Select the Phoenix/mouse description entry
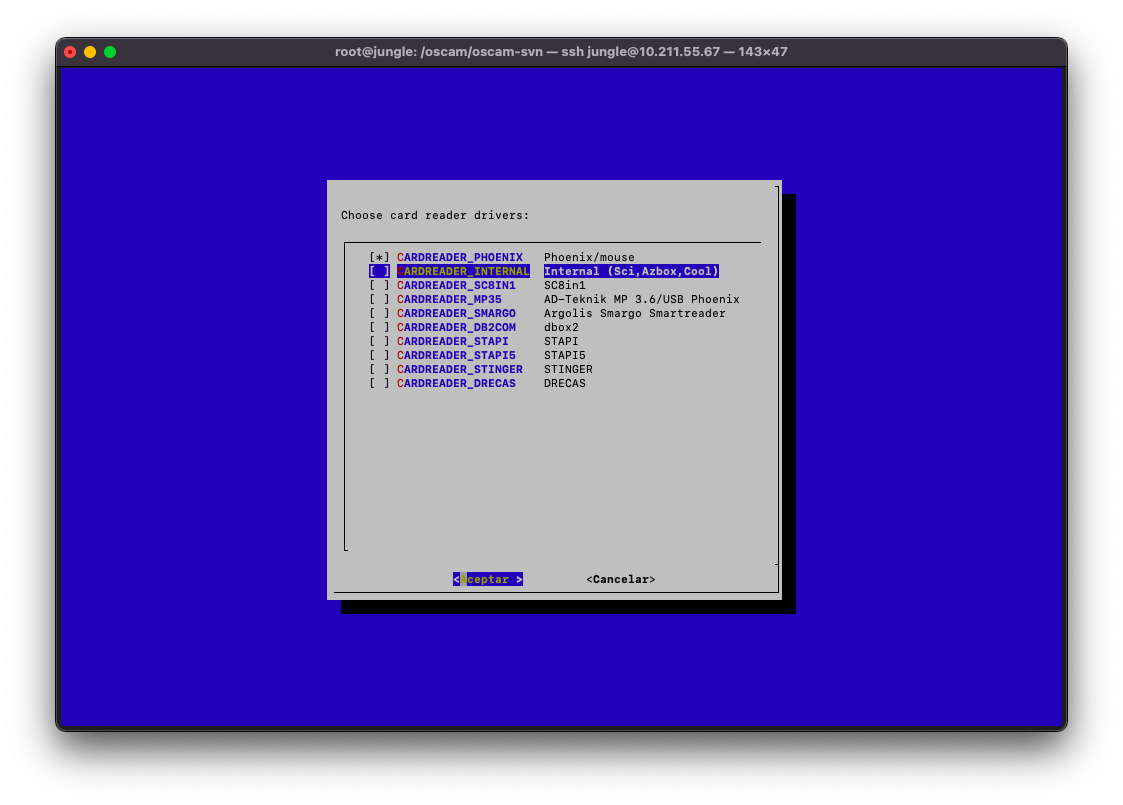 click(589, 258)
